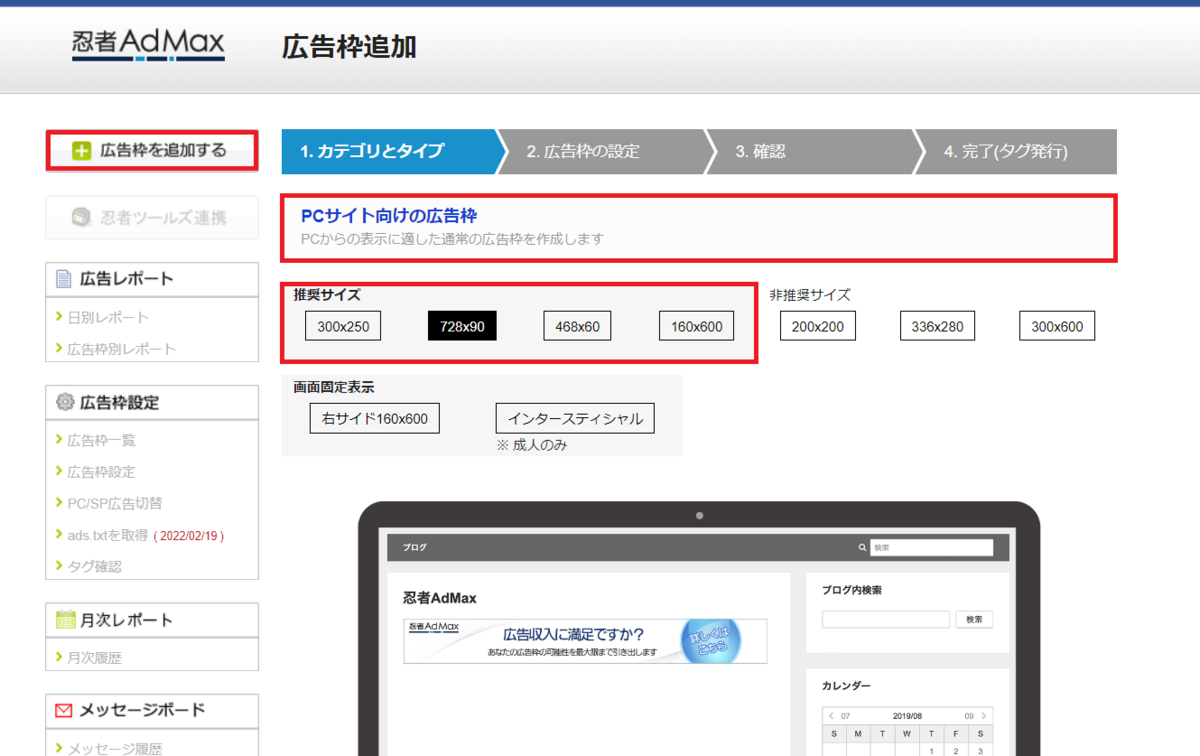Select step 1. カテゴリとタイプ
Screen dimensions: 1200x756
(389, 152)
